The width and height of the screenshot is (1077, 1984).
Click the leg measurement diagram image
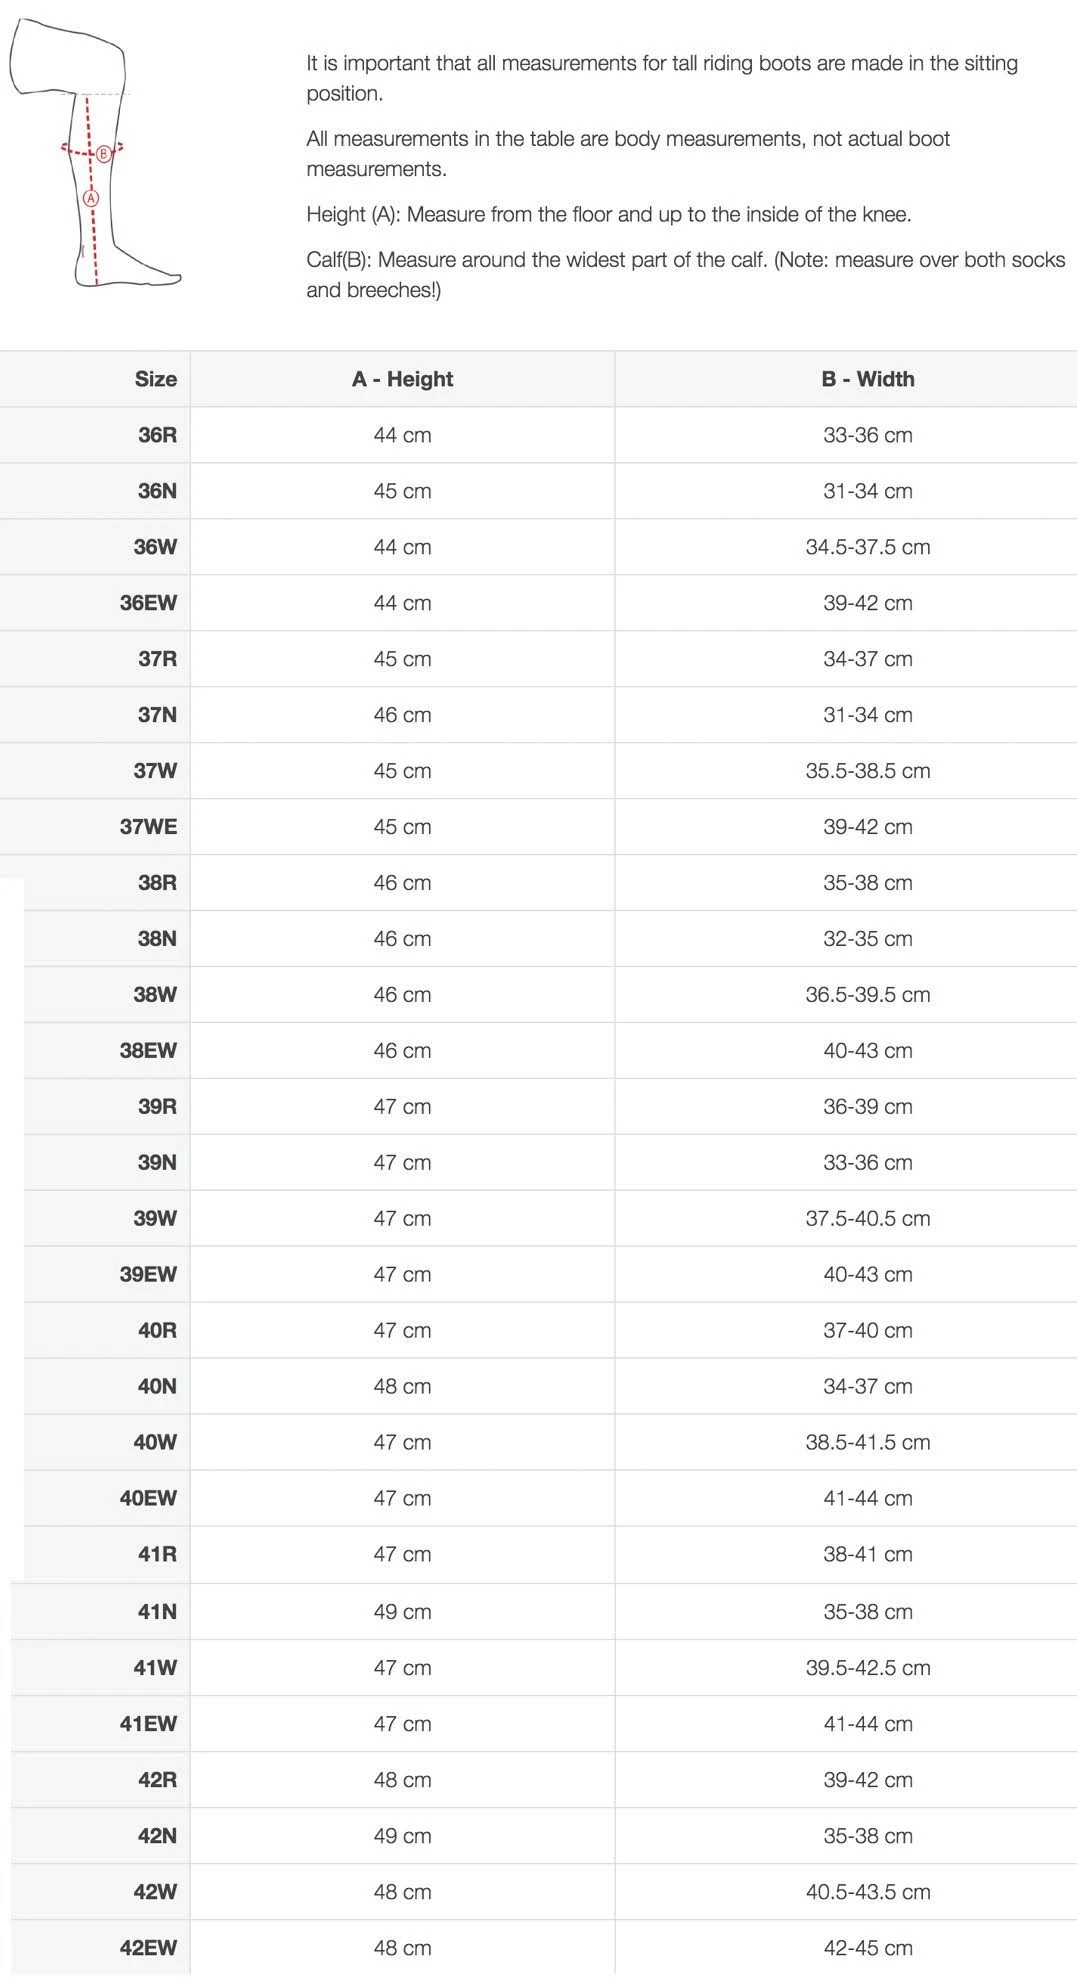[96, 153]
